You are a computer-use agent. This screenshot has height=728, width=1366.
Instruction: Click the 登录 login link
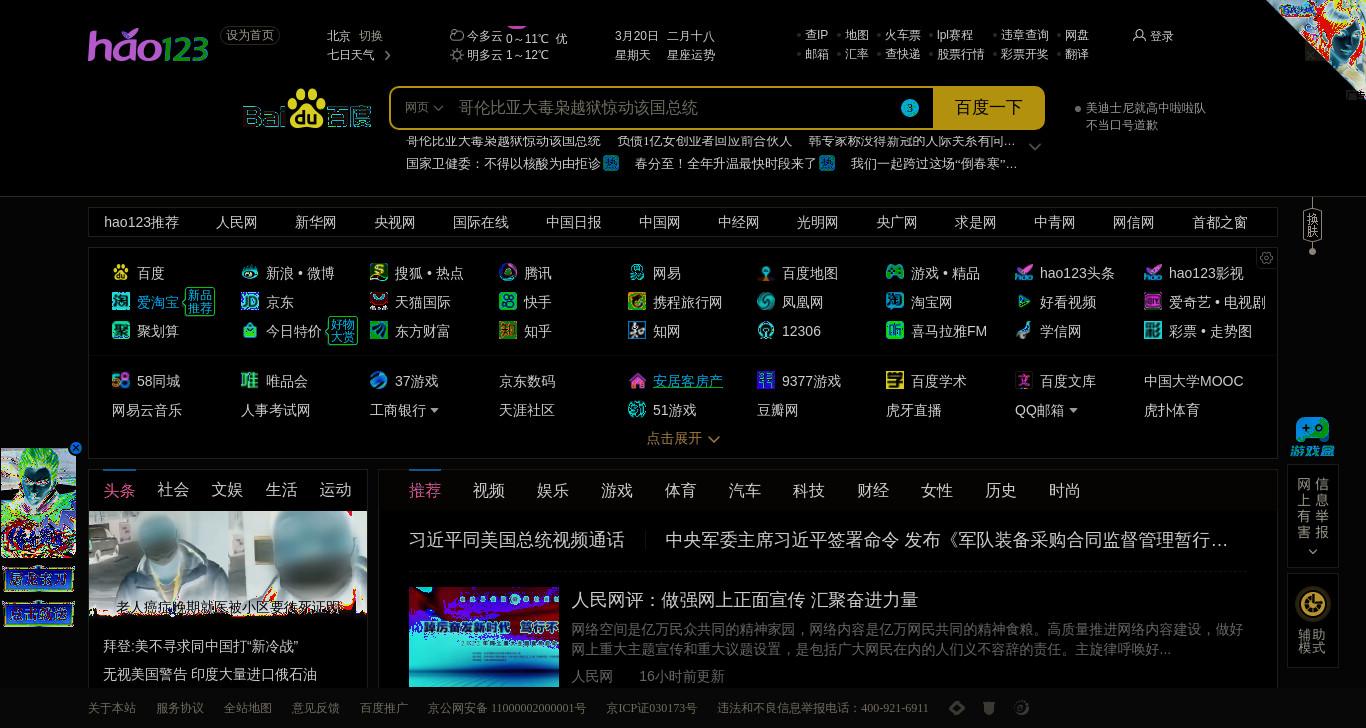tap(1162, 36)
